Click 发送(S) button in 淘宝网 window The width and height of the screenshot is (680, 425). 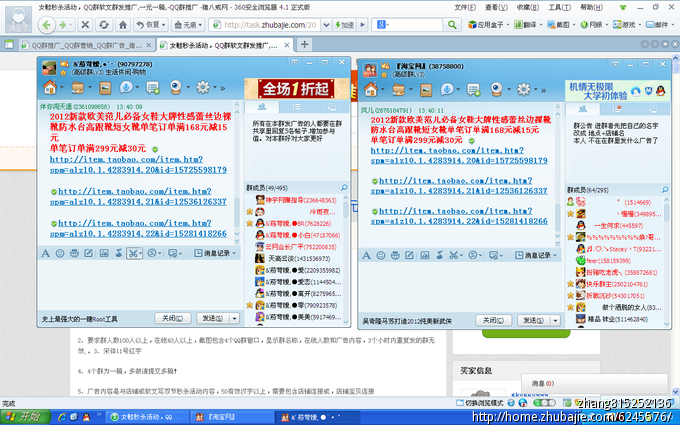point(533,320)
